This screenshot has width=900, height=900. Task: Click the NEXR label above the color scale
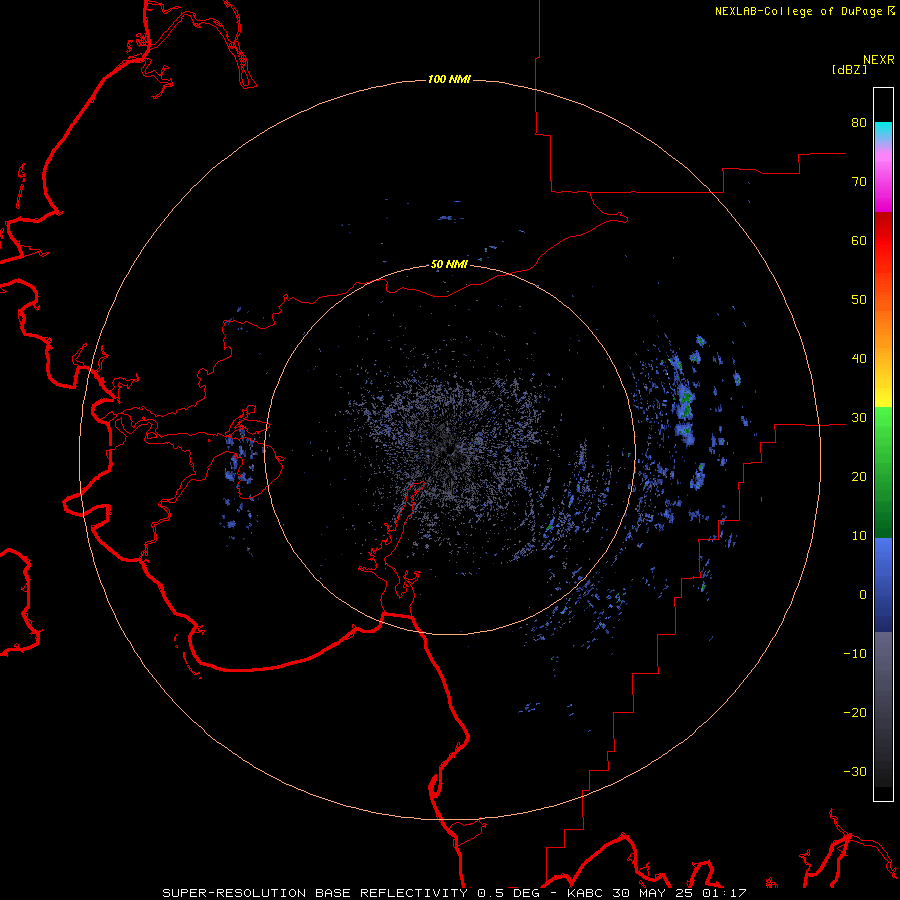(x=878, y=60)
